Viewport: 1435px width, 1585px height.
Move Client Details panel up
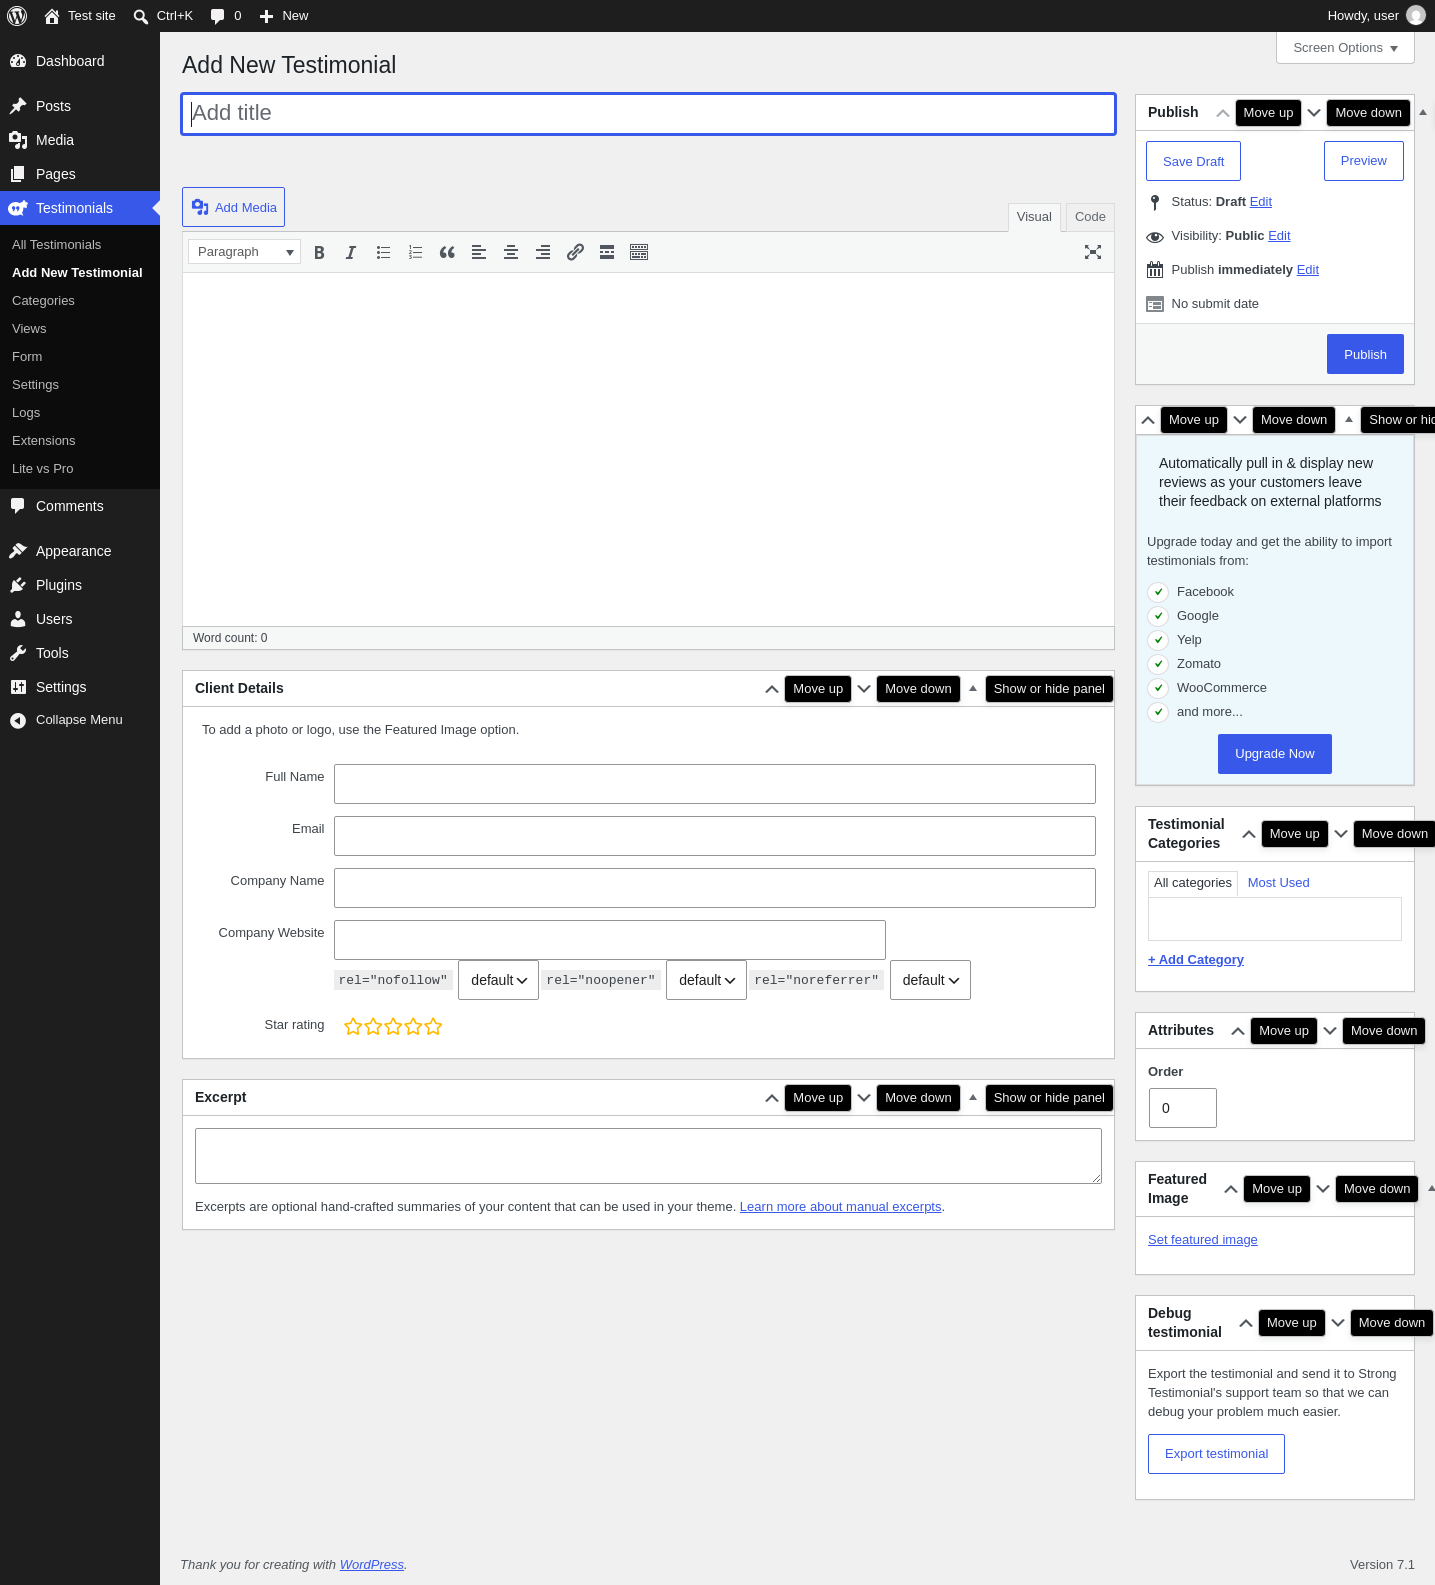pyautogui.click(x=772, y=689)
